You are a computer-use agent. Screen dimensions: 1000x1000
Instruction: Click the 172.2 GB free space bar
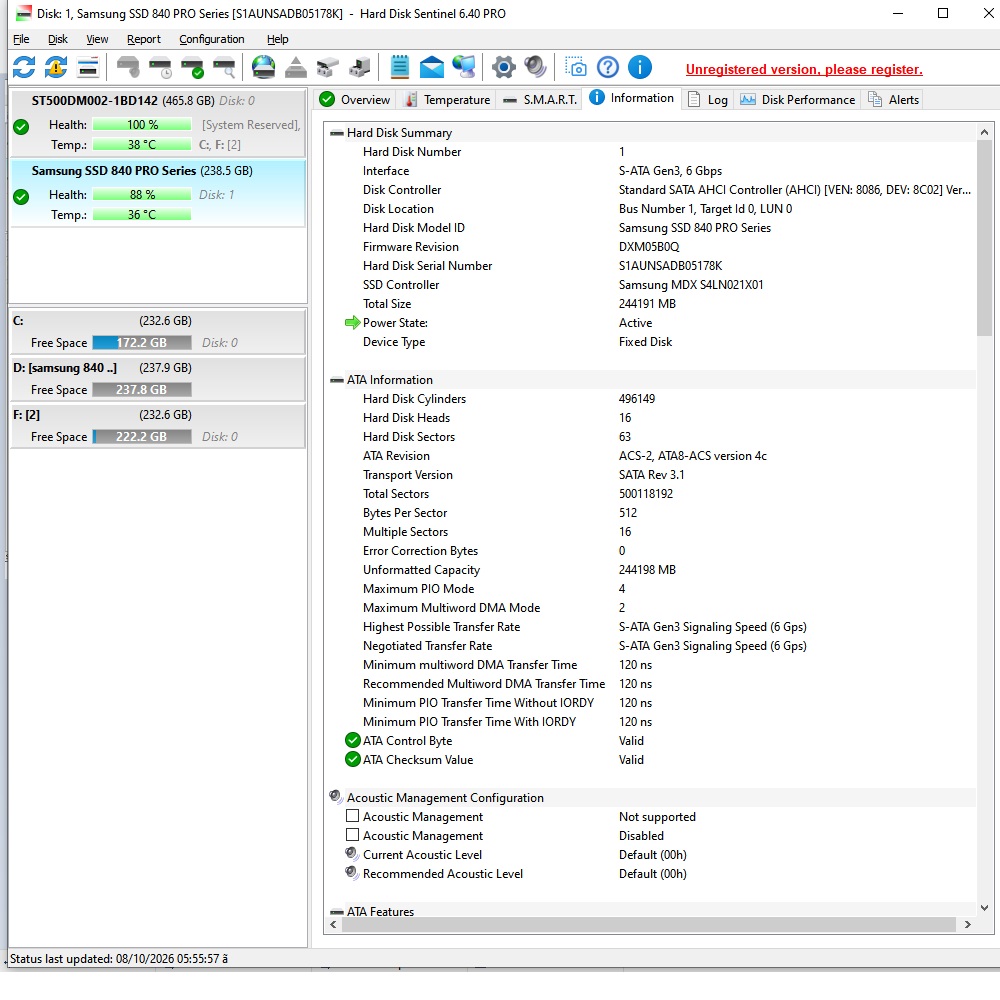[x=142, y=342]
